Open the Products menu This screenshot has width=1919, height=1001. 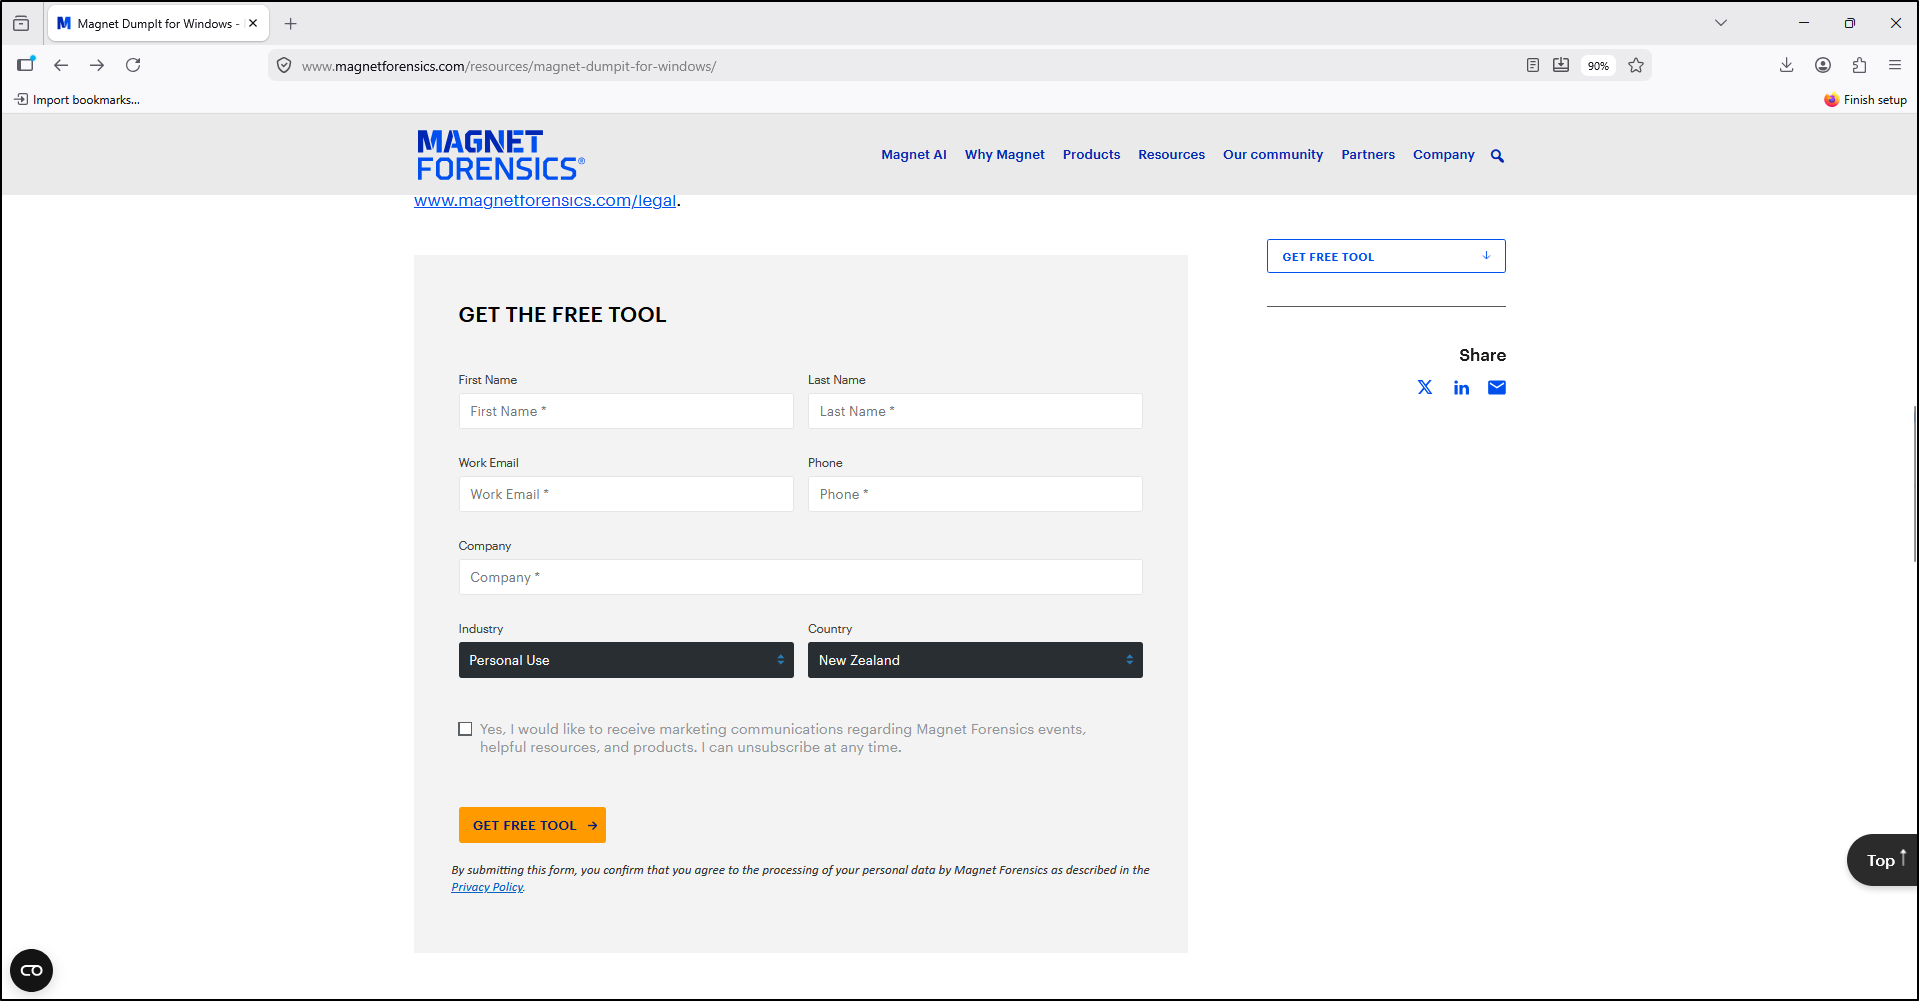1091,155
